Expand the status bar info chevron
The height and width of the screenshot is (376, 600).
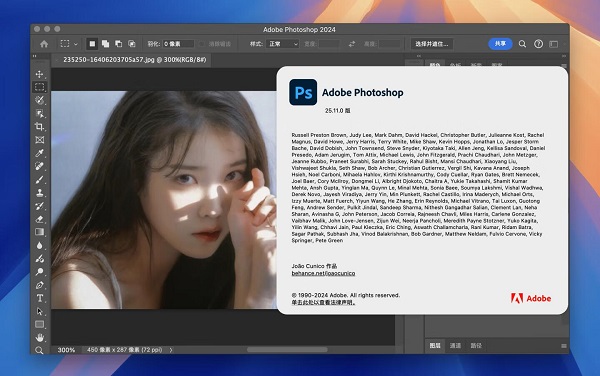(171, 350)
